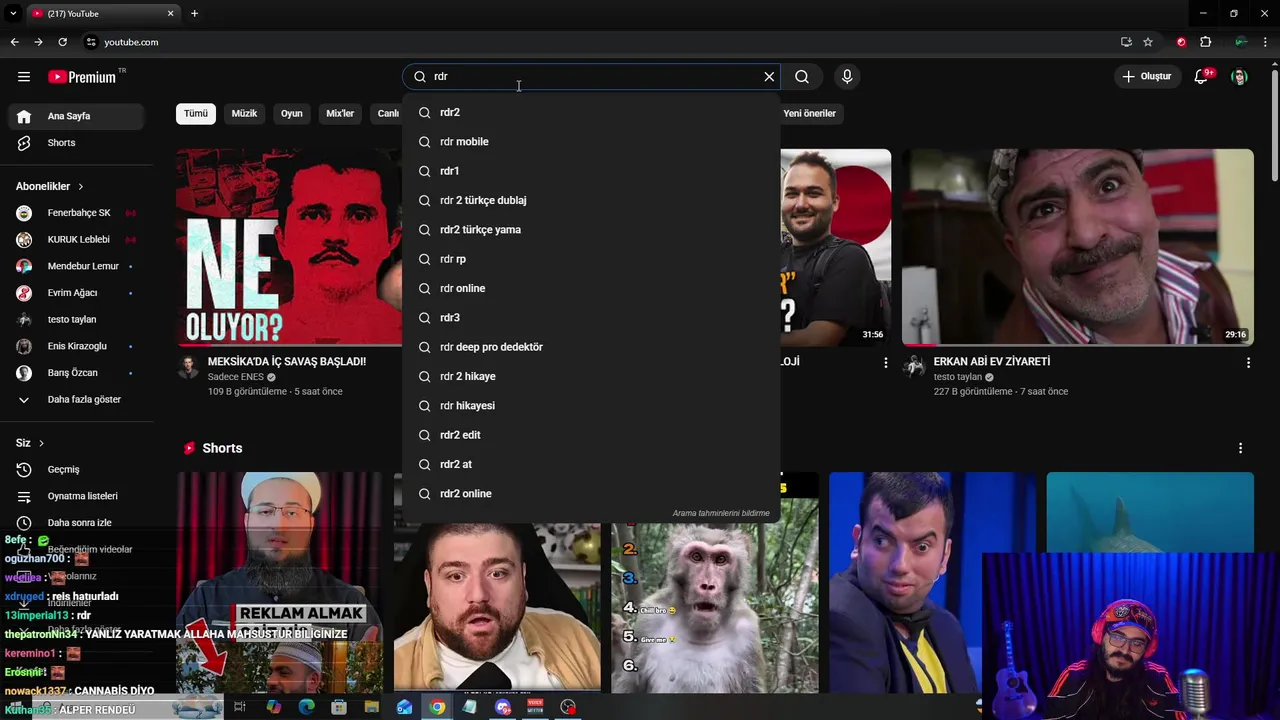Viewport: 1280px width, 720px height.
Task: Choose the rdr2 edit suggestion
Action: (591, 435)
